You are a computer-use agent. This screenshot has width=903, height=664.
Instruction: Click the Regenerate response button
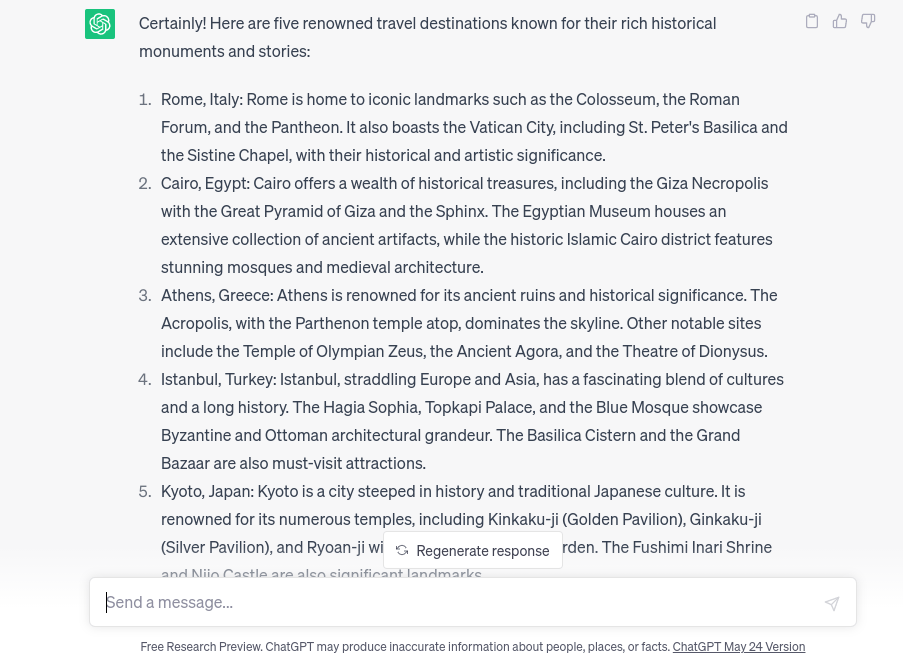pos(473,551)
